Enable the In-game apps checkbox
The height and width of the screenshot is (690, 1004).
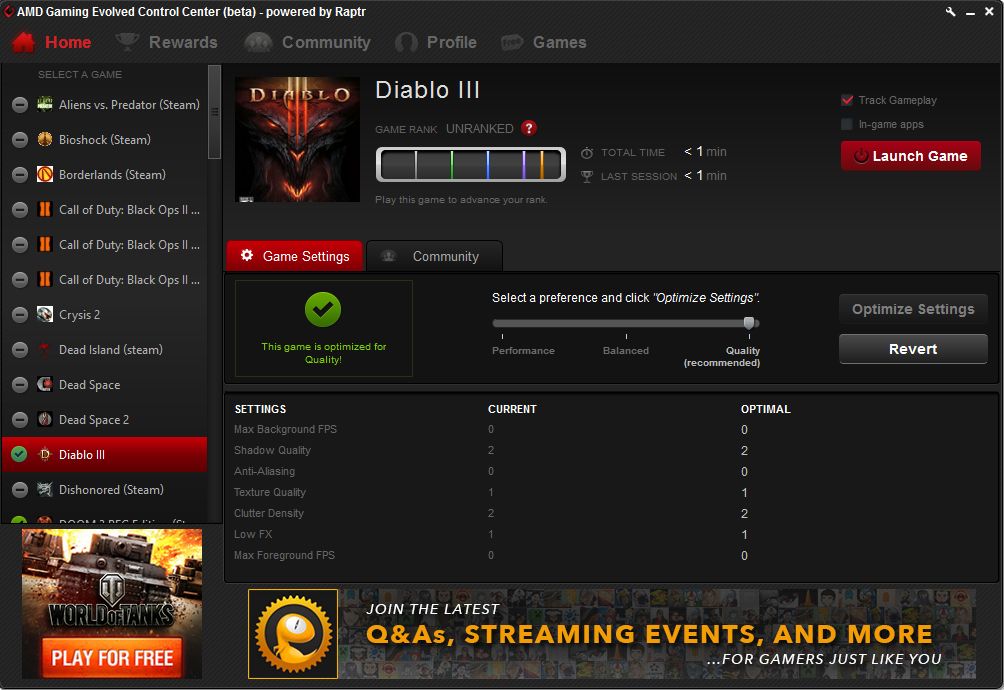click(x=848, y=123)
